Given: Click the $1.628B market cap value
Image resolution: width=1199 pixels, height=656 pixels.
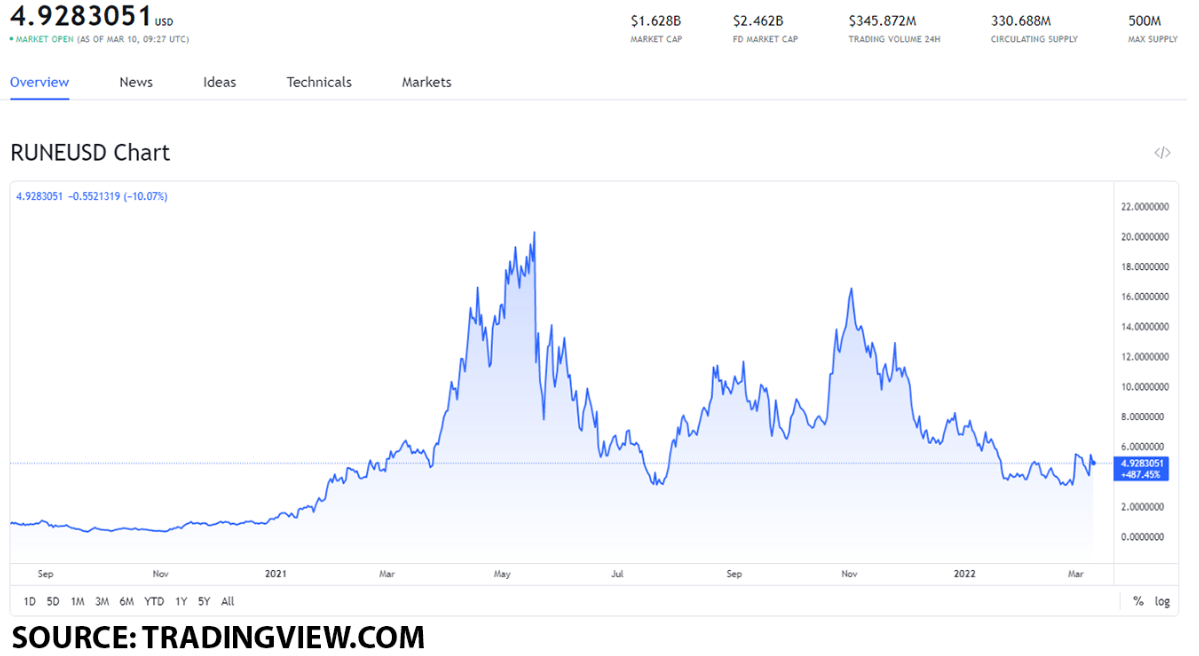Looking at the screenshot, I should pos(656,21).
